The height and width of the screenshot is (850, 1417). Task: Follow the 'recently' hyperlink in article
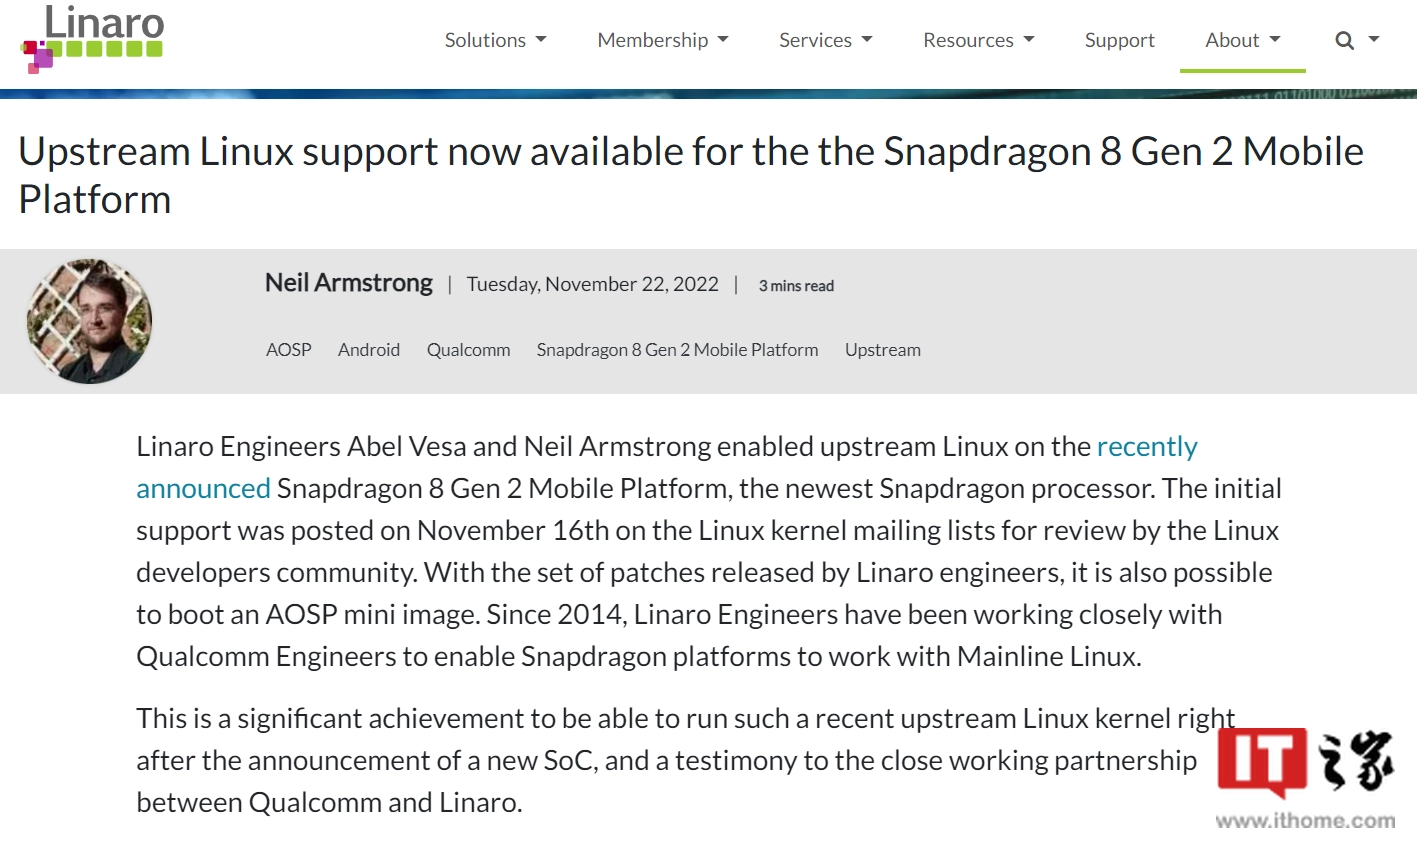tap(1147, 446)
